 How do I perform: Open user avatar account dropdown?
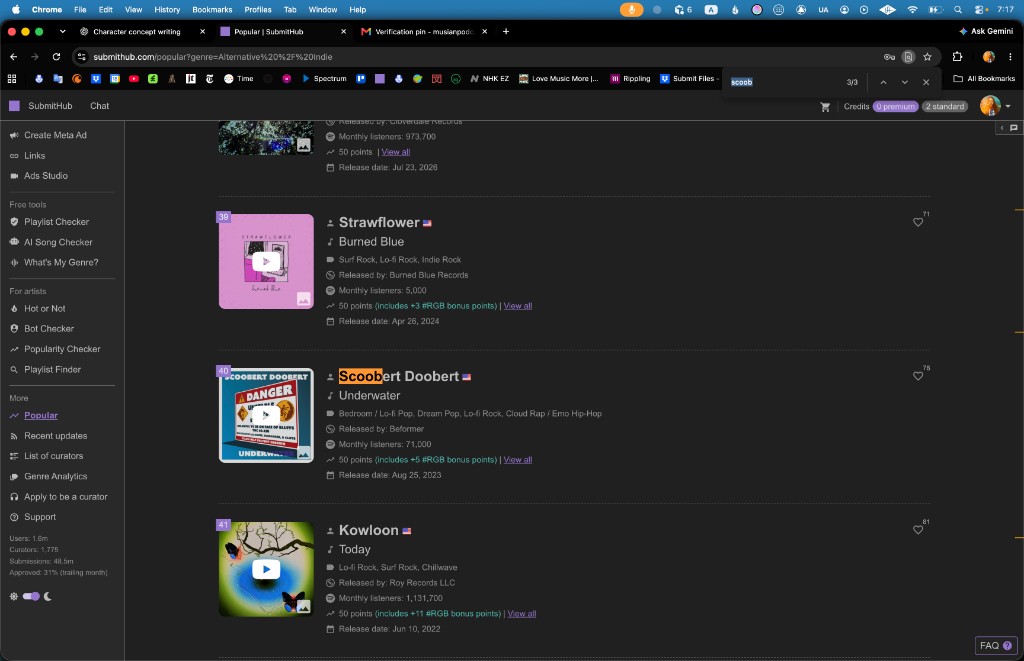point(995,106)
